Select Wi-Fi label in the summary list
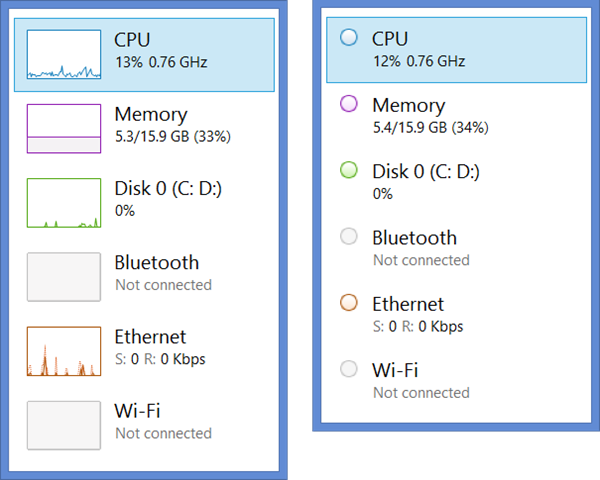Screen dimensions: 600x480 click(x=395, y=370)
